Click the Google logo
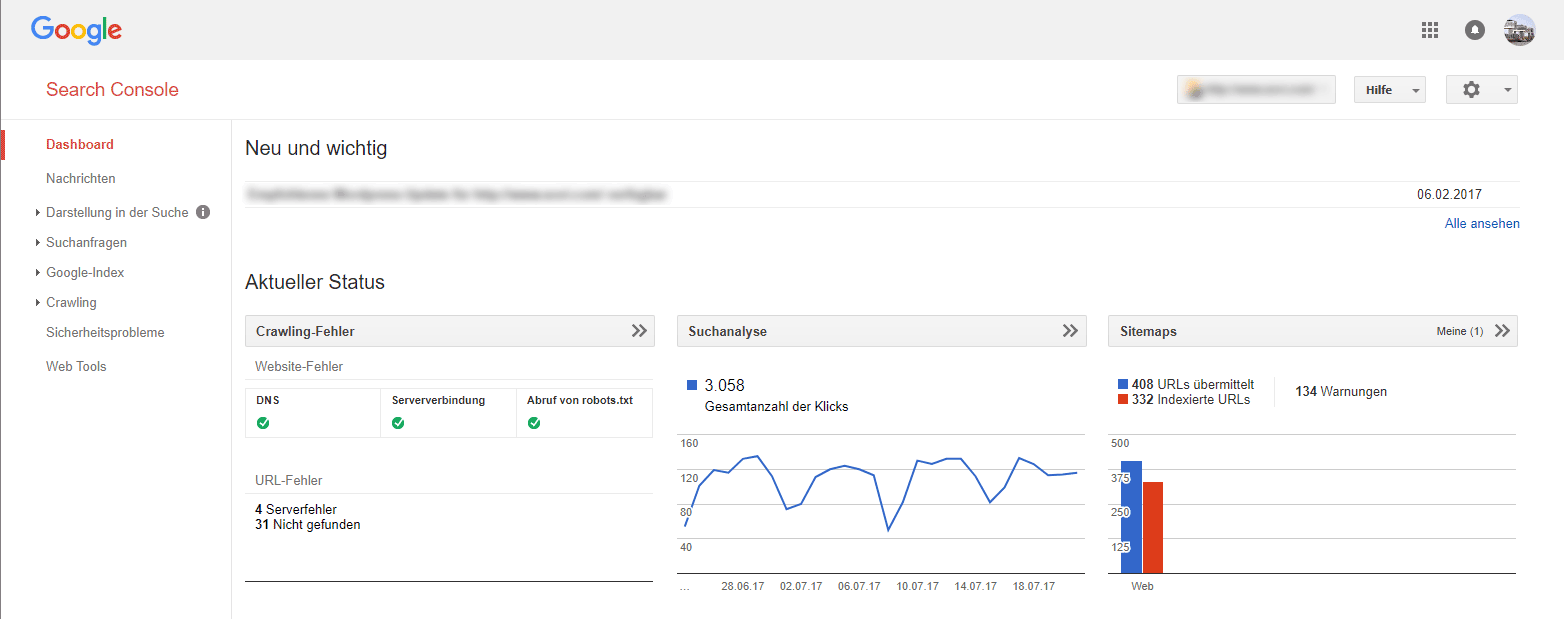 coord(76,30)
